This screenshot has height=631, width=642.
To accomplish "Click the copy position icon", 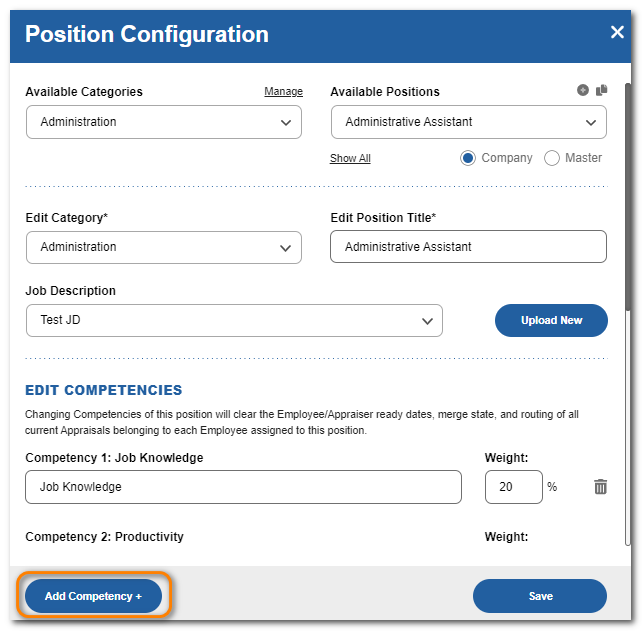I will click(601, 90).
